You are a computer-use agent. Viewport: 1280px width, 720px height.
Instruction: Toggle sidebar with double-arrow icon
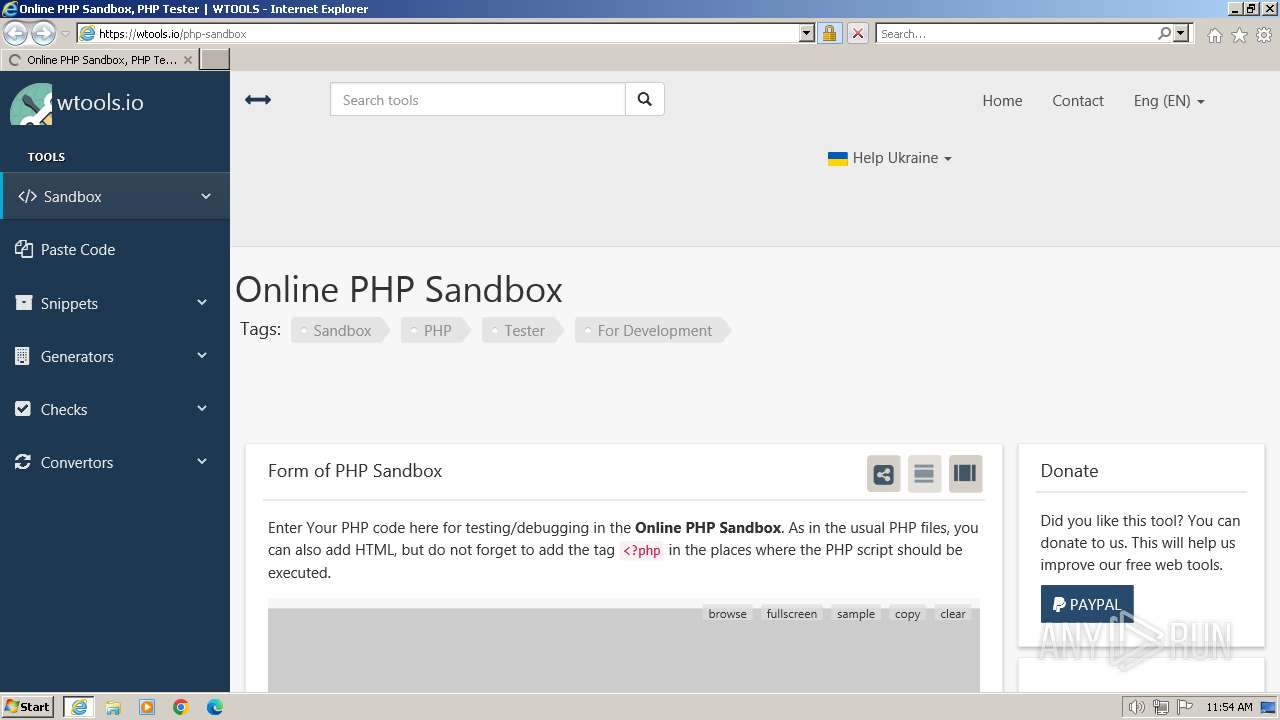pos(258,100)
